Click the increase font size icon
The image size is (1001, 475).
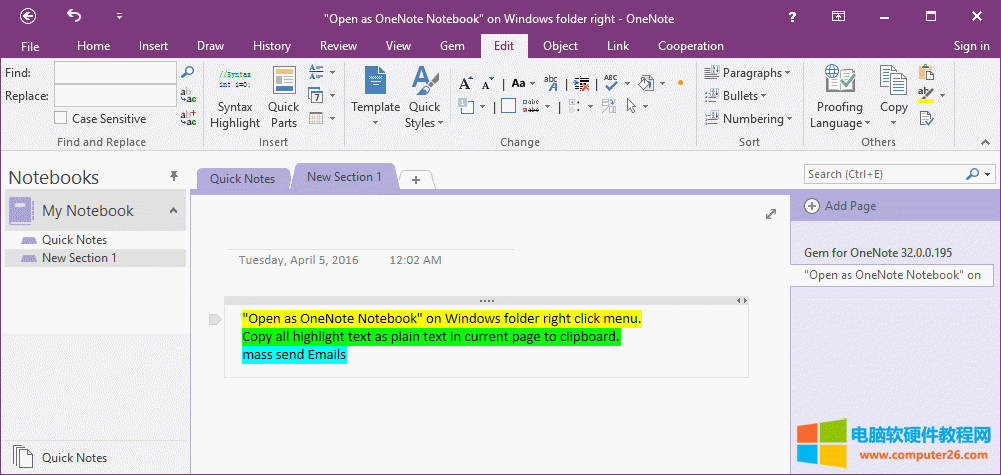[465, 84]
